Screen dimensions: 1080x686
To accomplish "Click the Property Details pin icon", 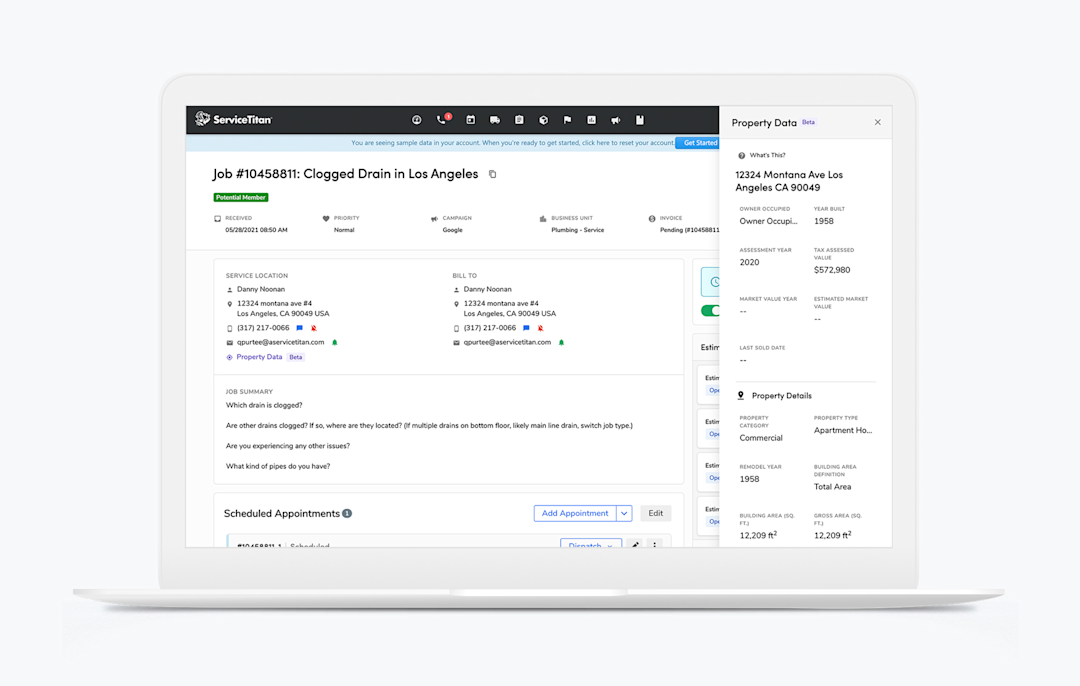I will pyautogui.click(x=741, y=395).
